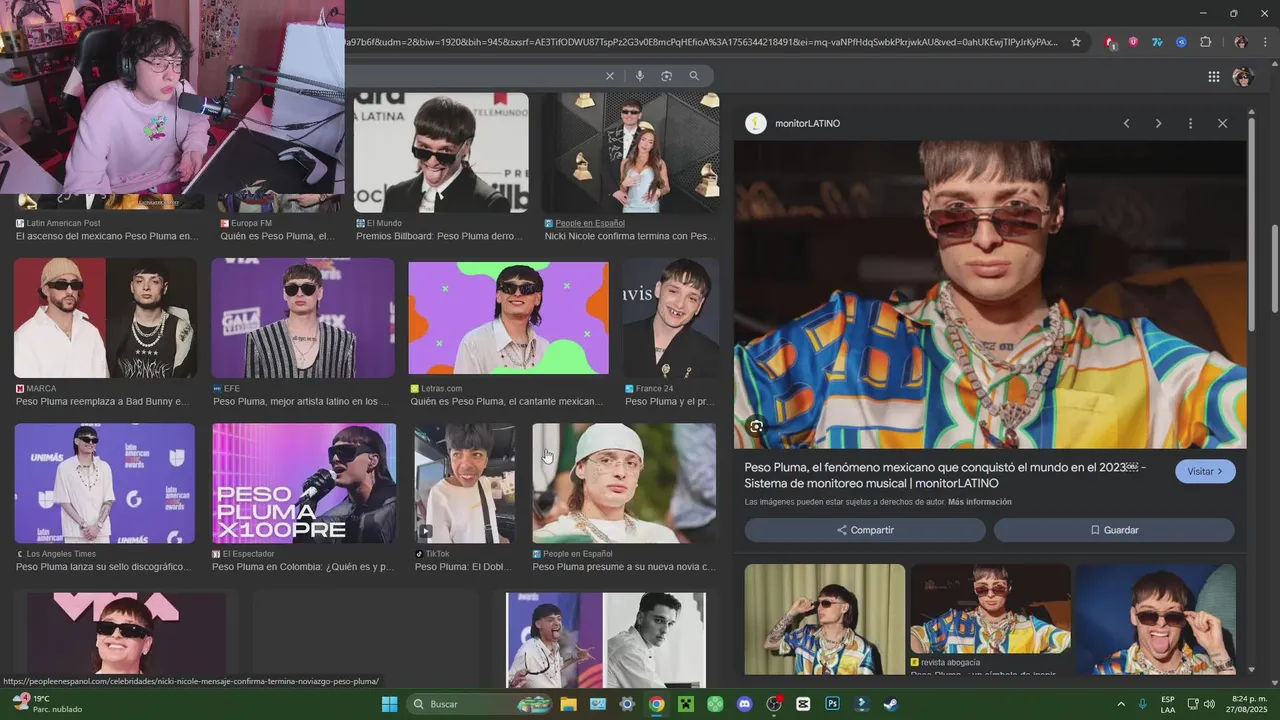Clear the Google search box
The height and width of the screenshot is (720, 1280).
point(609,76)
